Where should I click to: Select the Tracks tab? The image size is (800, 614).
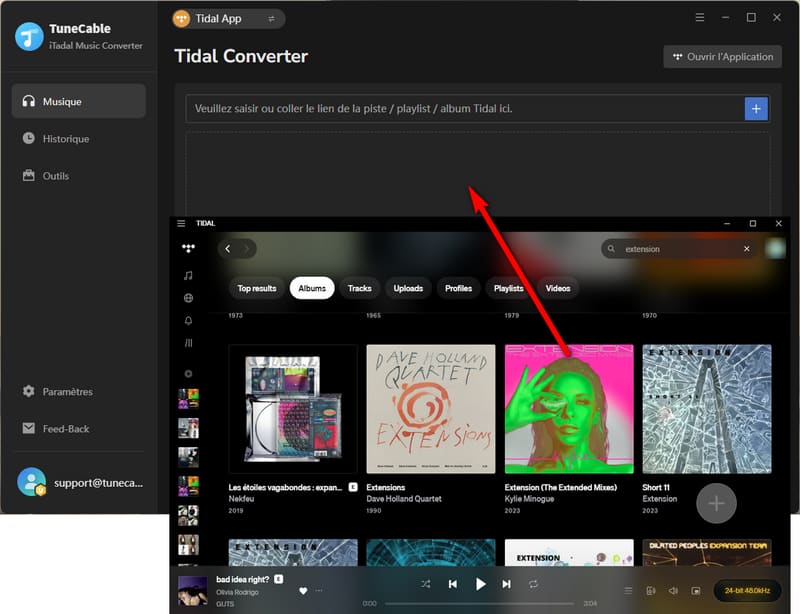tap(360, 288)
